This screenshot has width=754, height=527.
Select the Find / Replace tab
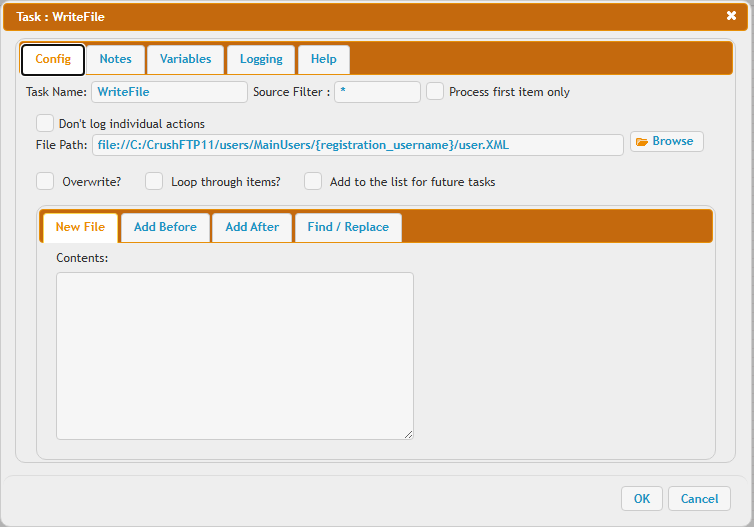tap(348, 227)
